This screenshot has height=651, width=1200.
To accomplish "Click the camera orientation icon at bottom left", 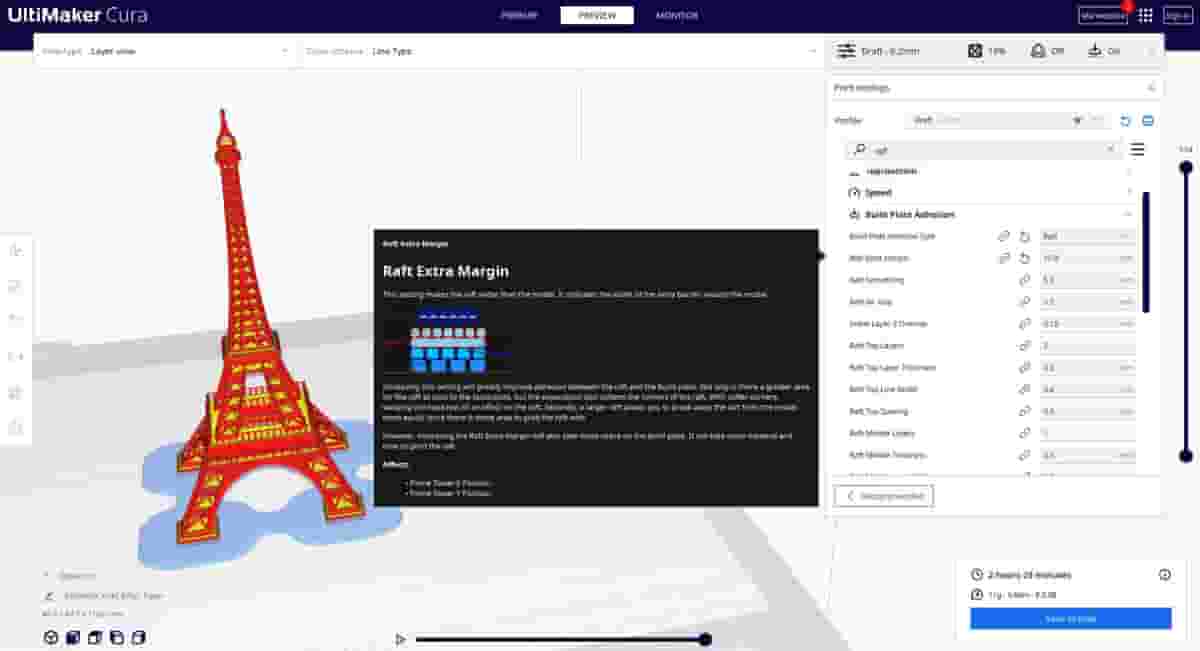I will click(50, 637).
